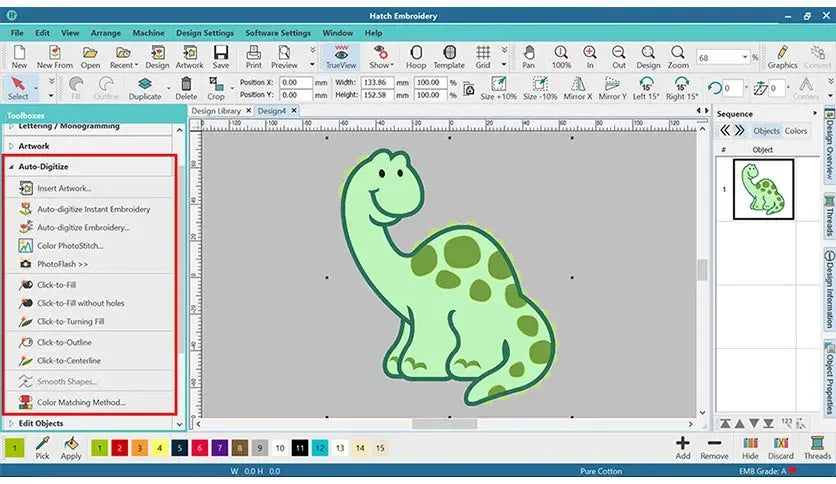Click the Open folder icon
This screenshot has width=836, height=484.
pyautogui.click(x=90, y=52)
